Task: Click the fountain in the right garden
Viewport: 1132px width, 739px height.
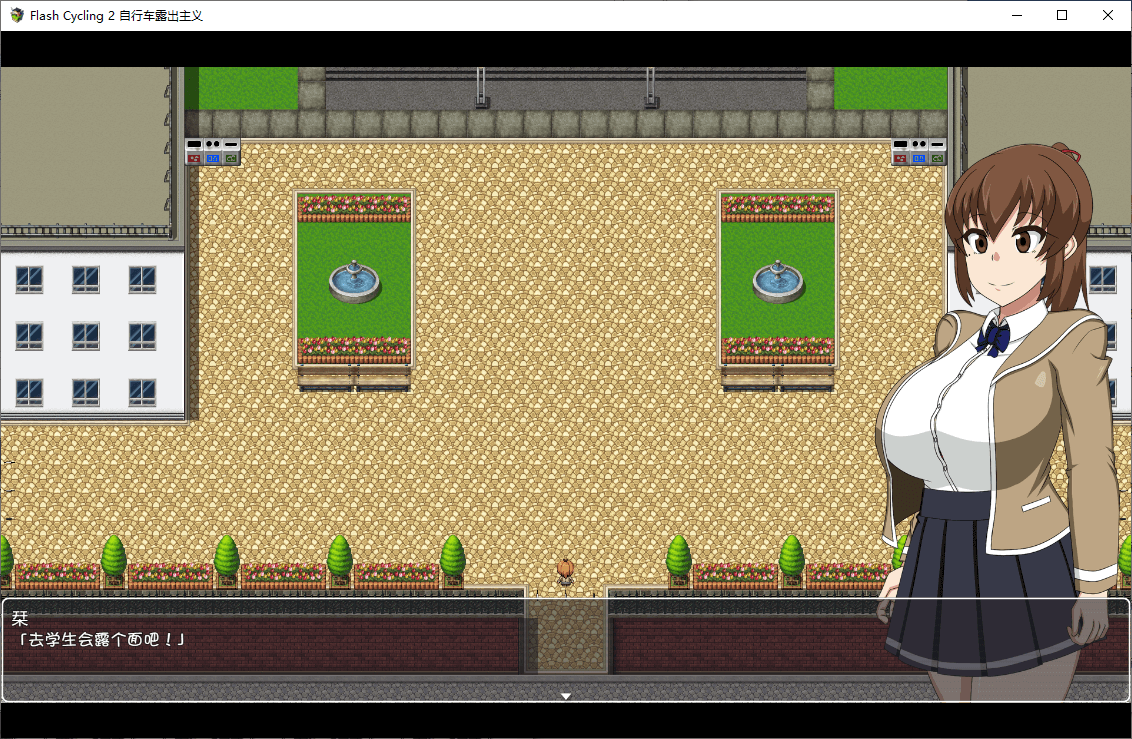Action: (x=778, y=282)
